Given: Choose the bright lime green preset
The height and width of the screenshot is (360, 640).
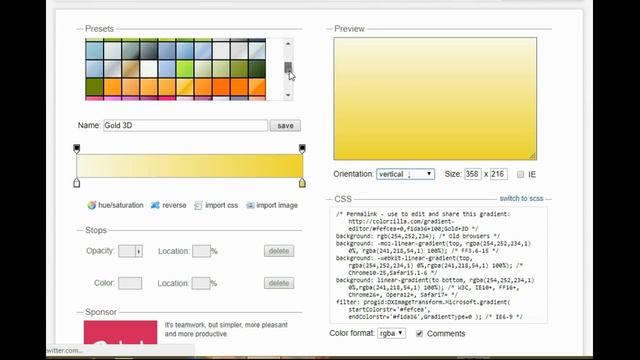Looking at the screenshot, I should pyautogui.click(x=185, y=69).
